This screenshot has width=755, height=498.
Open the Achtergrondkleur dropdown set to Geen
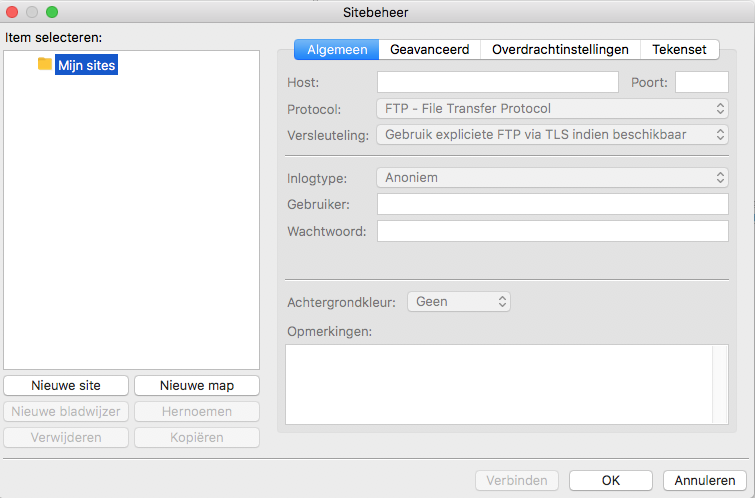point(459,302)
